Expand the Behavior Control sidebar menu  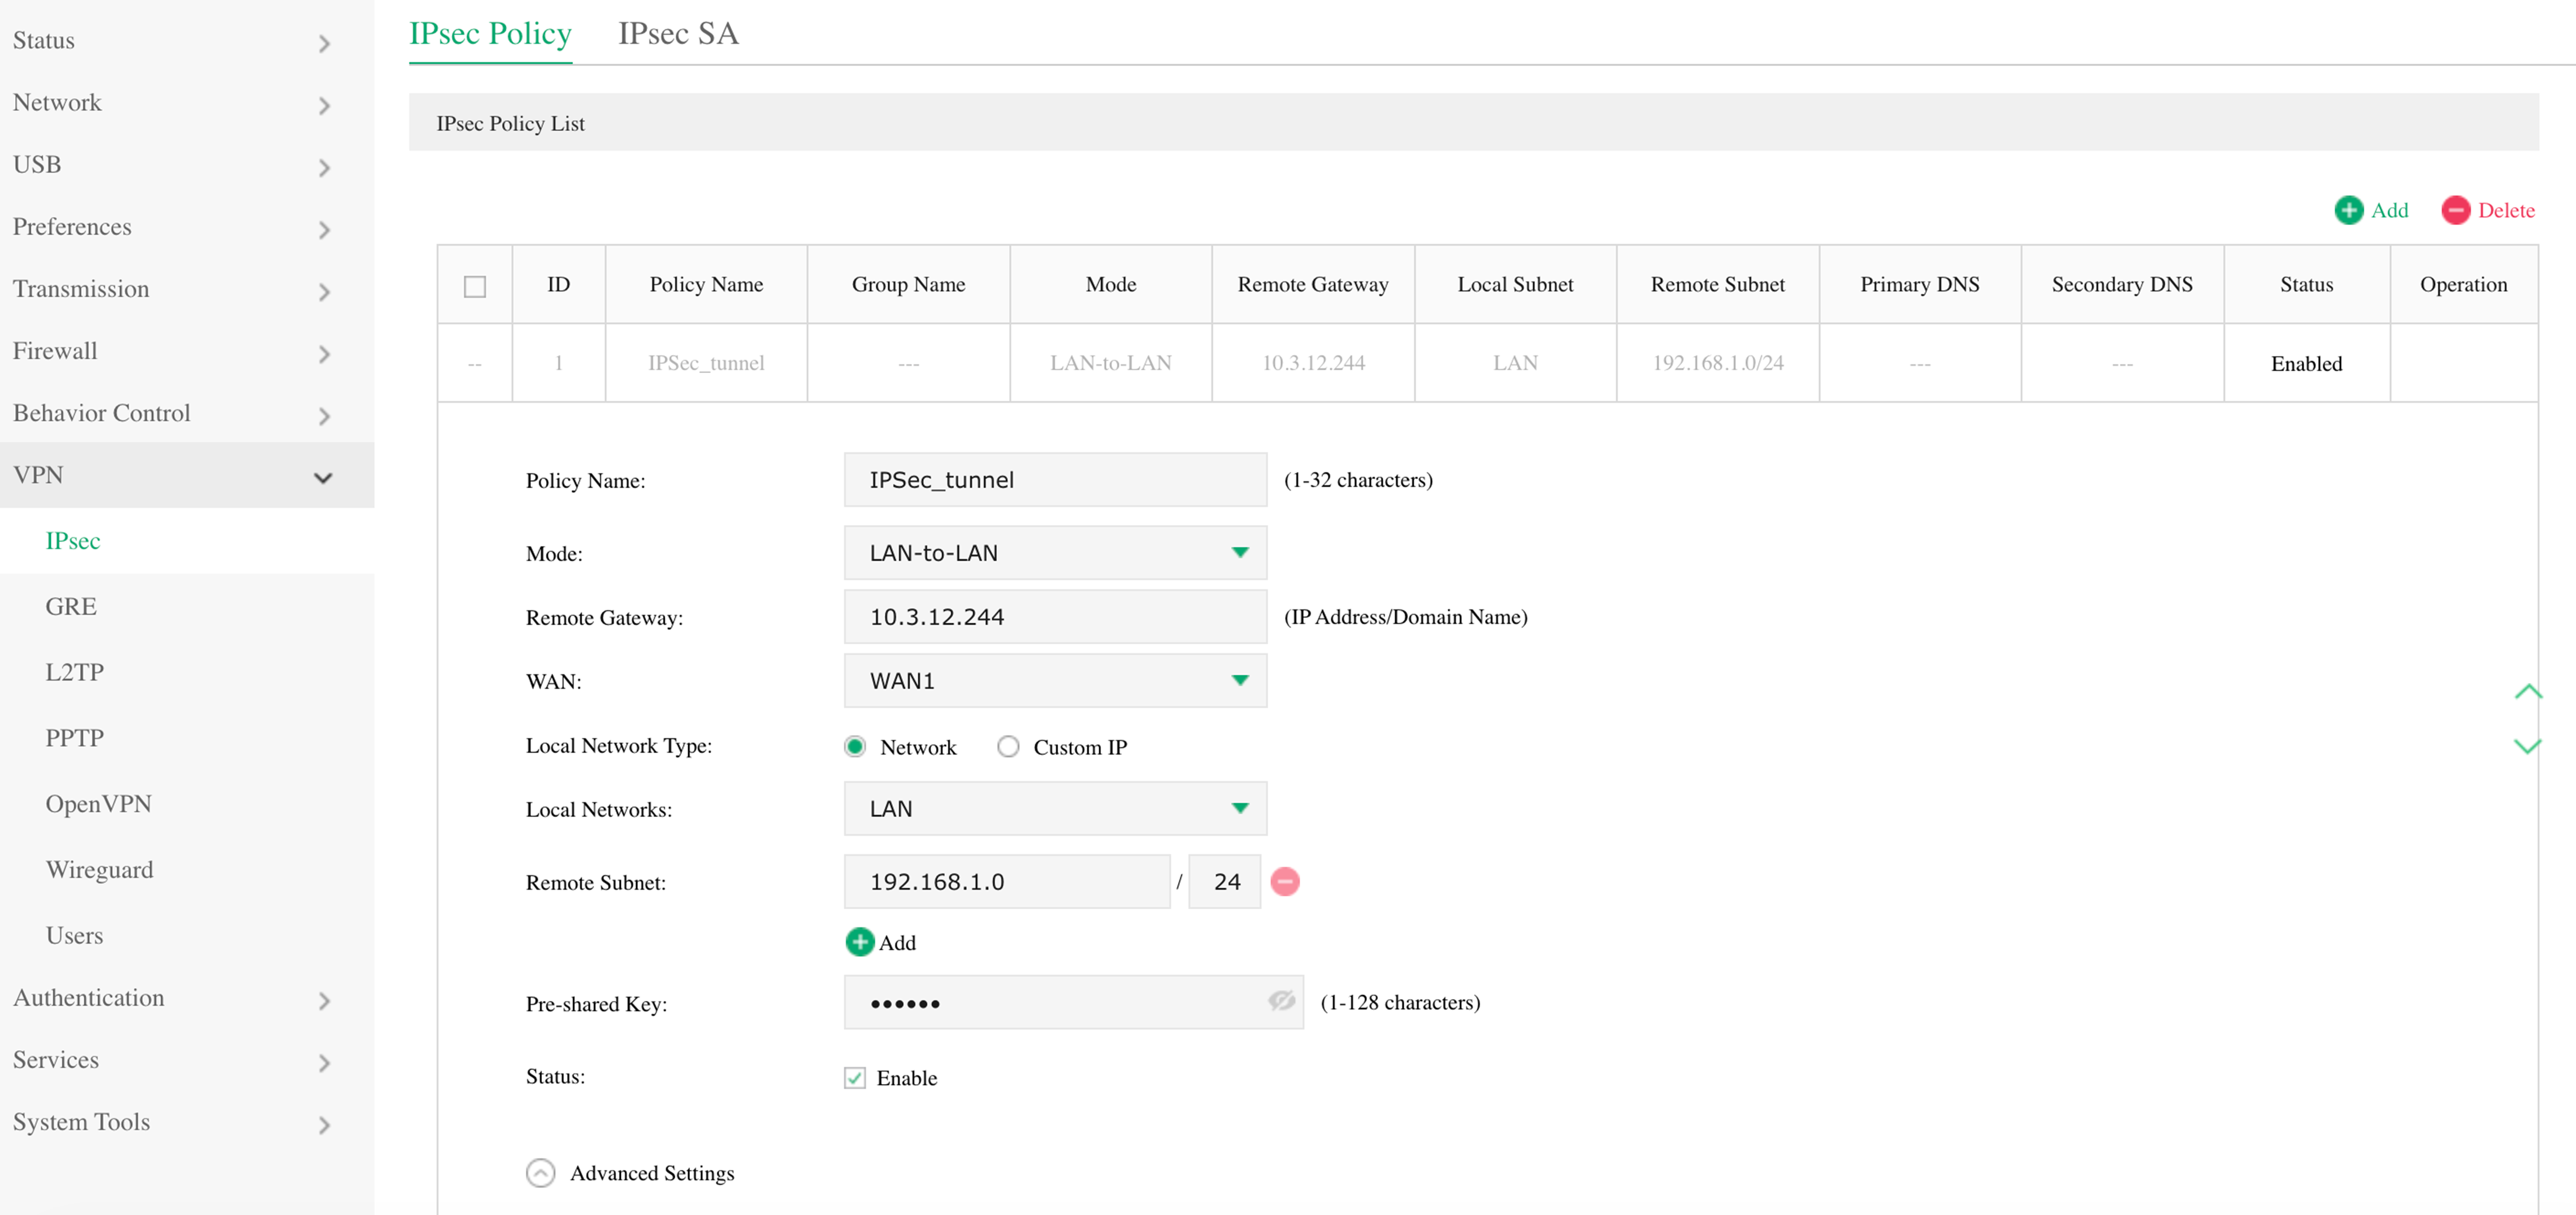(187, 413)
